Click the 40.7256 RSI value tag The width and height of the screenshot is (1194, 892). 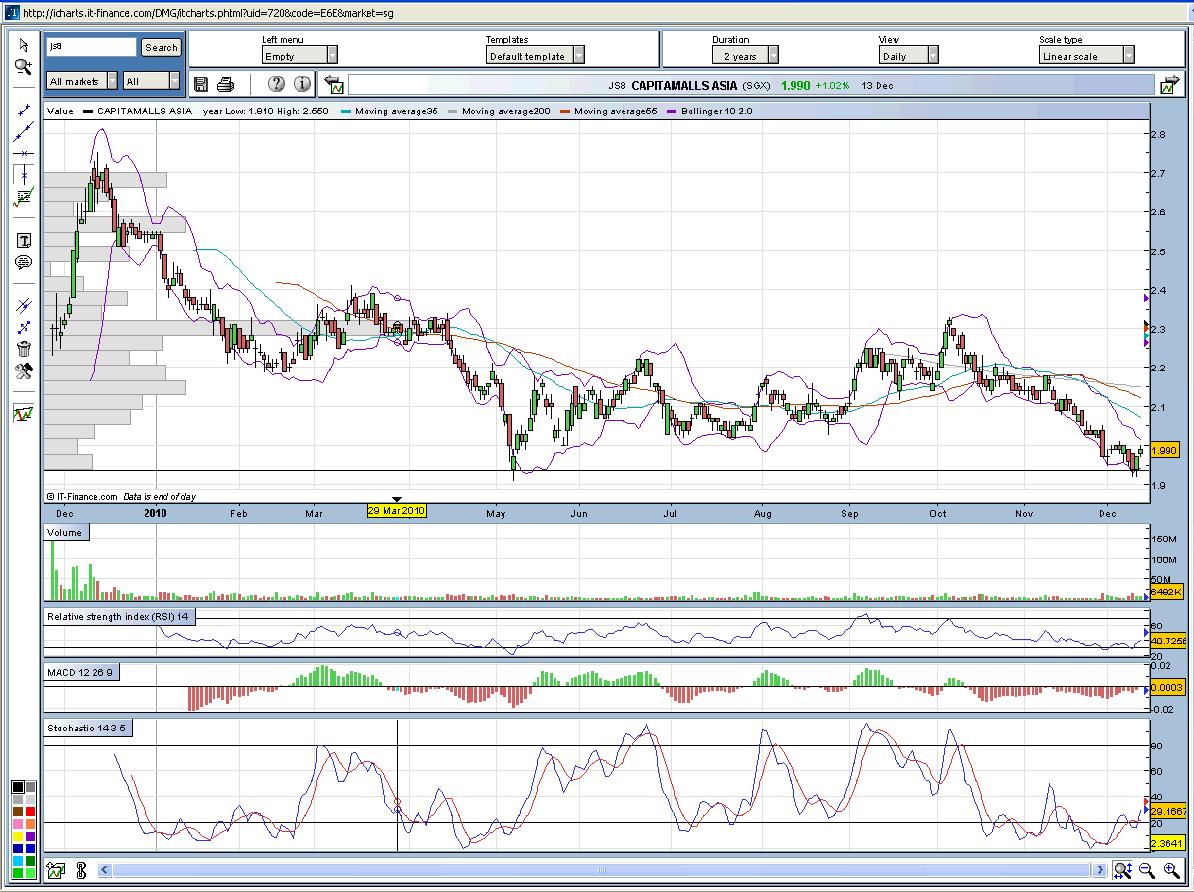click(1168, 641)
